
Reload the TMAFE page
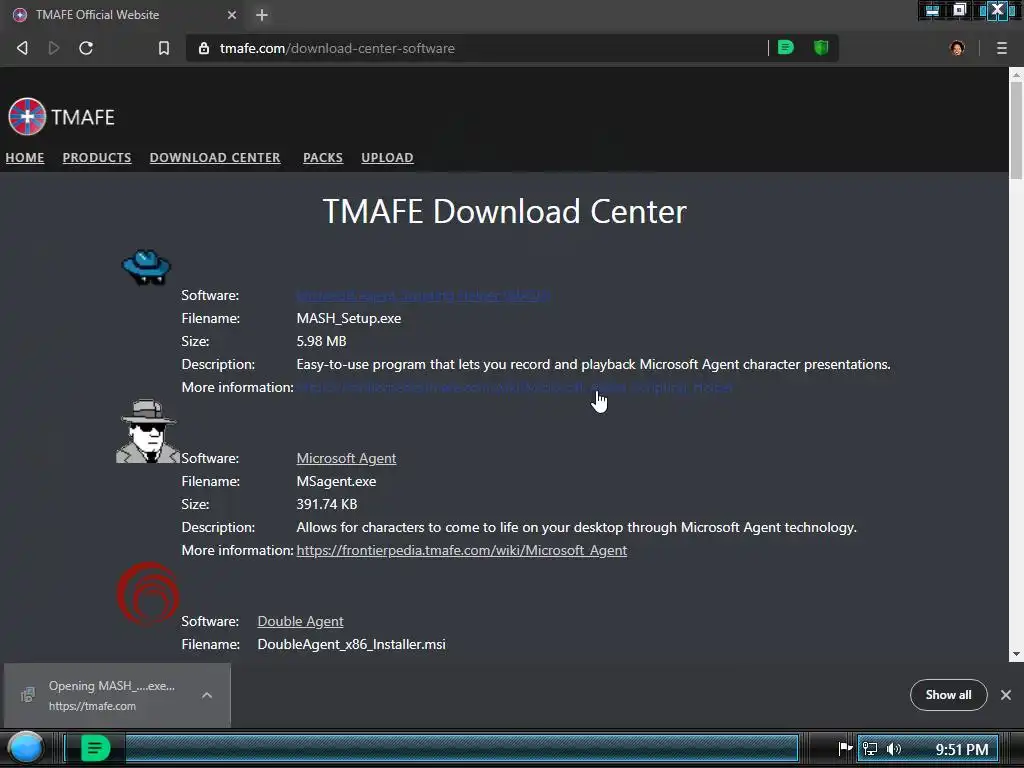point(86,48)
